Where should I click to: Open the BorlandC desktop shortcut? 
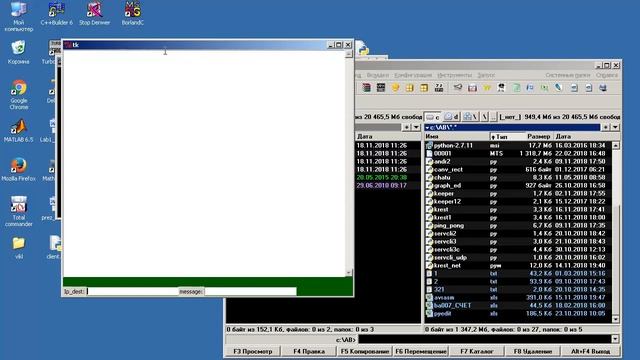point(133,14)
